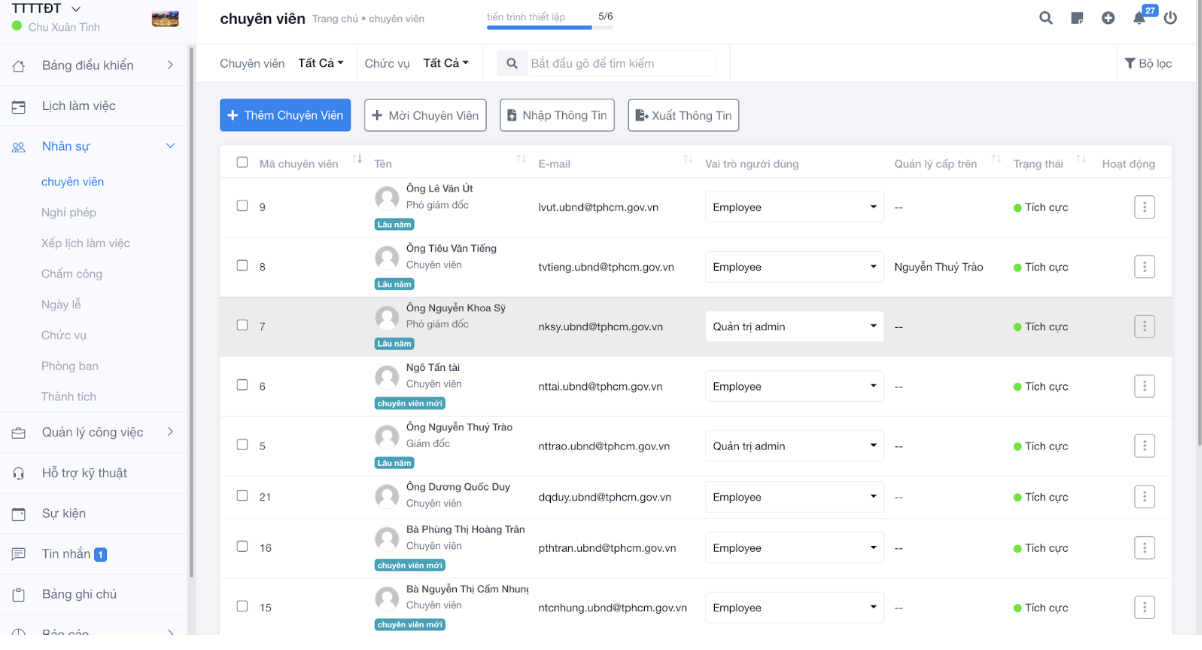Go to Chấm công submenu item
The height and width of the screenshot is (650, 1202).
[72, 274]
